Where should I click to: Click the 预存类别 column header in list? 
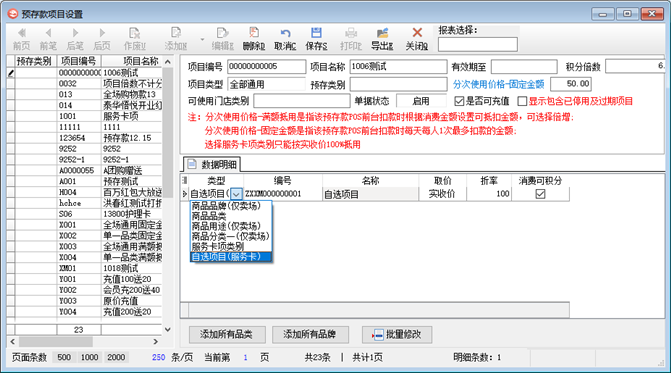[35, 61]
